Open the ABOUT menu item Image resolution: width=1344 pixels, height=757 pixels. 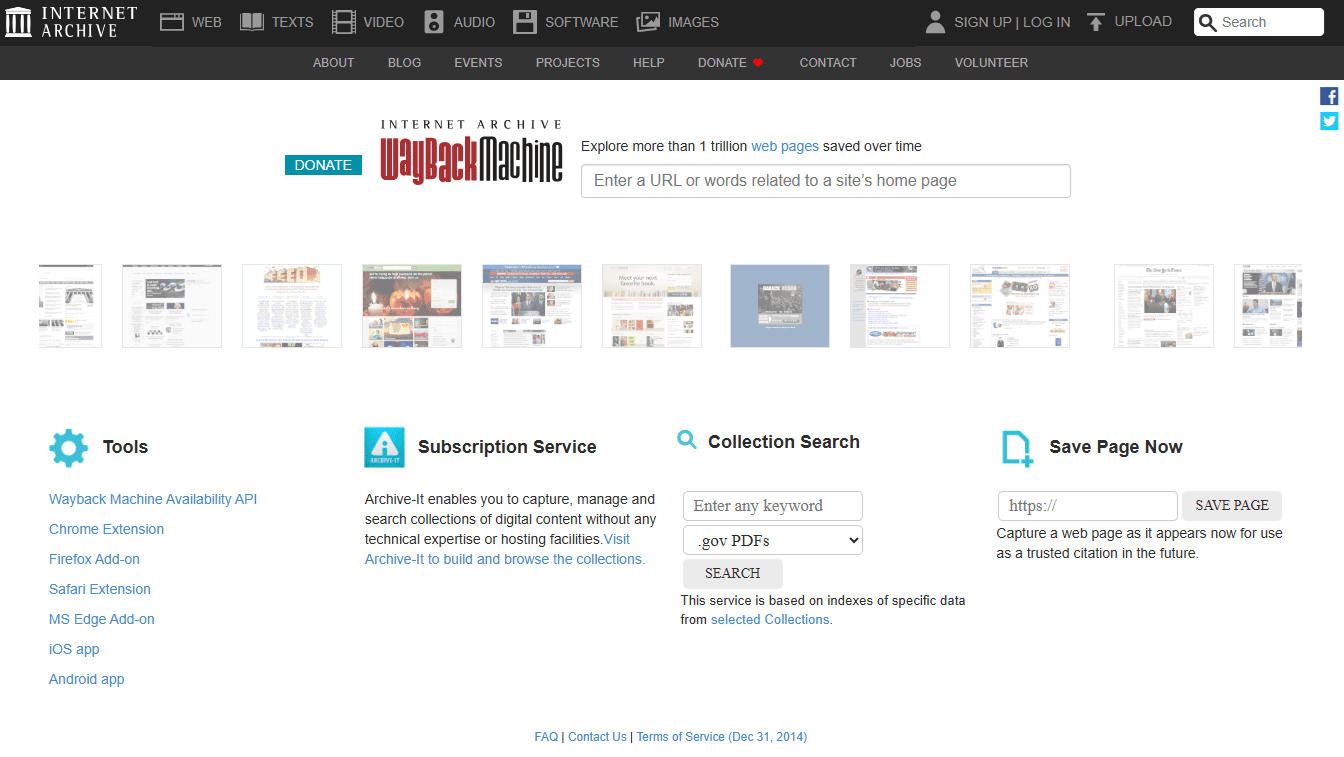point(333,62)
